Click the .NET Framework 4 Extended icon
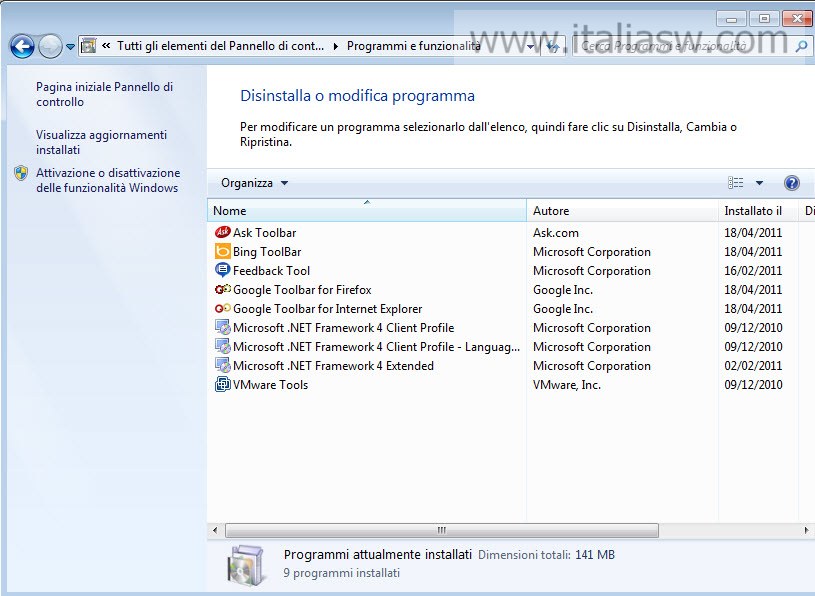Screen dimensions: 815x596 pyautogui.click(x=222, y=365)
